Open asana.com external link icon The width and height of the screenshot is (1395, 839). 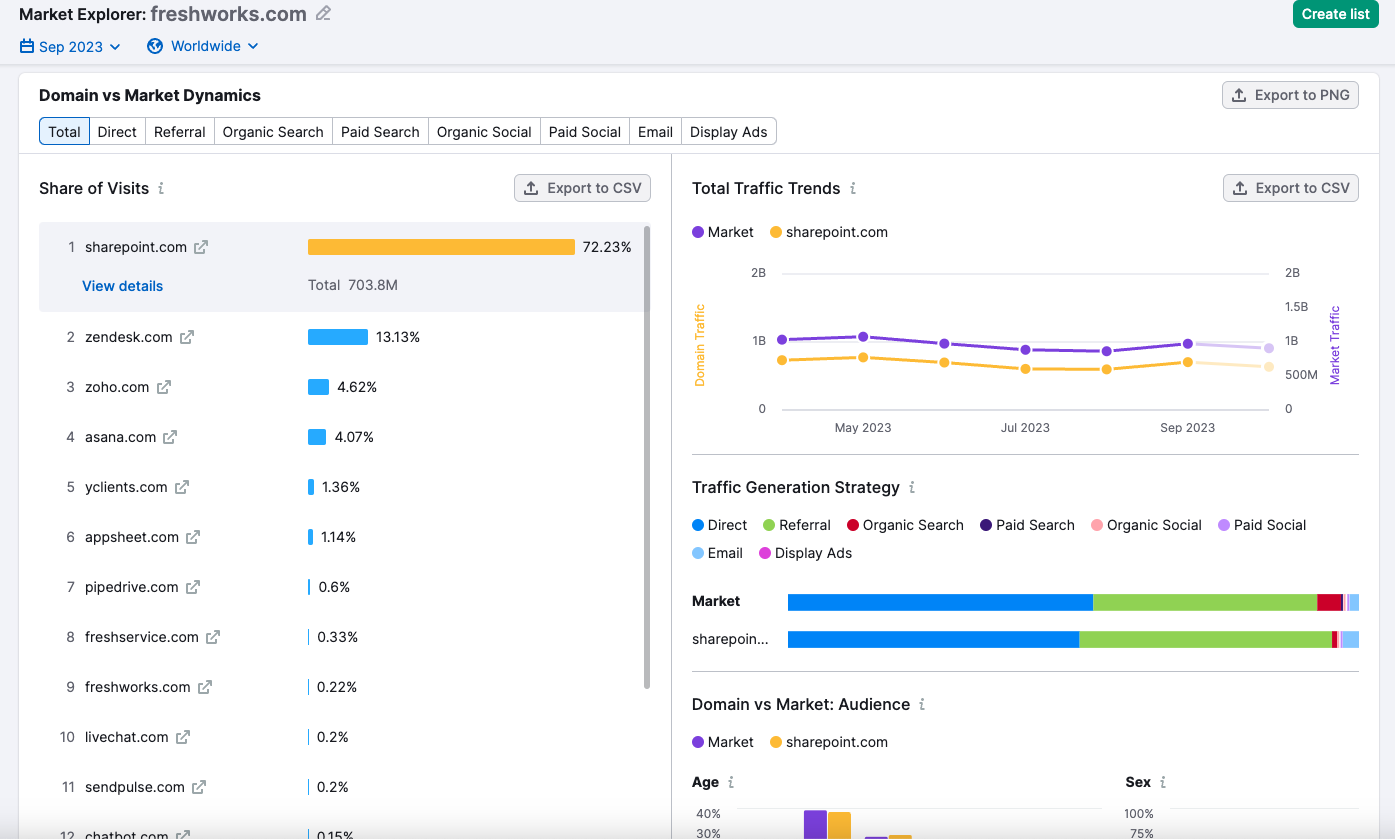coord(170,437)
